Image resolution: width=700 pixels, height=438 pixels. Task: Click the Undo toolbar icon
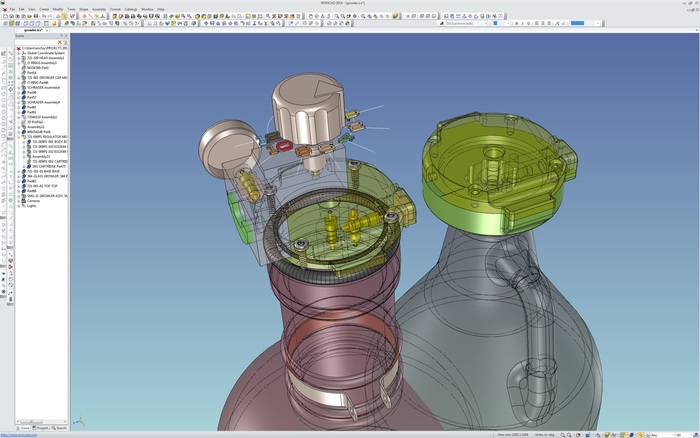(44, 16)
